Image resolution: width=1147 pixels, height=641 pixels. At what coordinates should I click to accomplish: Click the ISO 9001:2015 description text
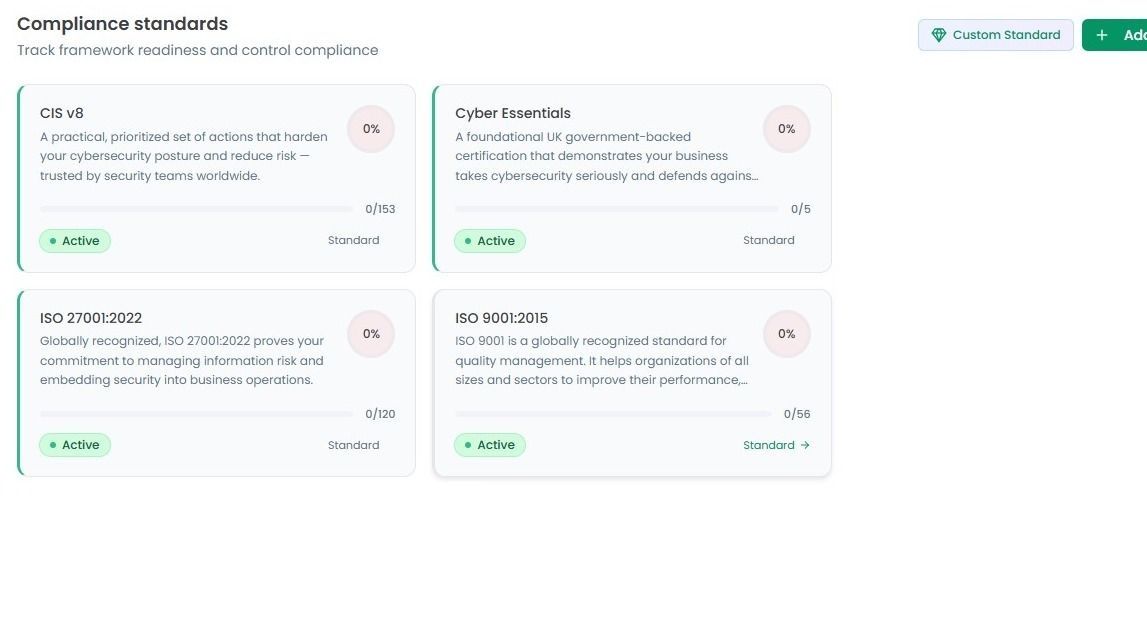[x=602, y=360]
